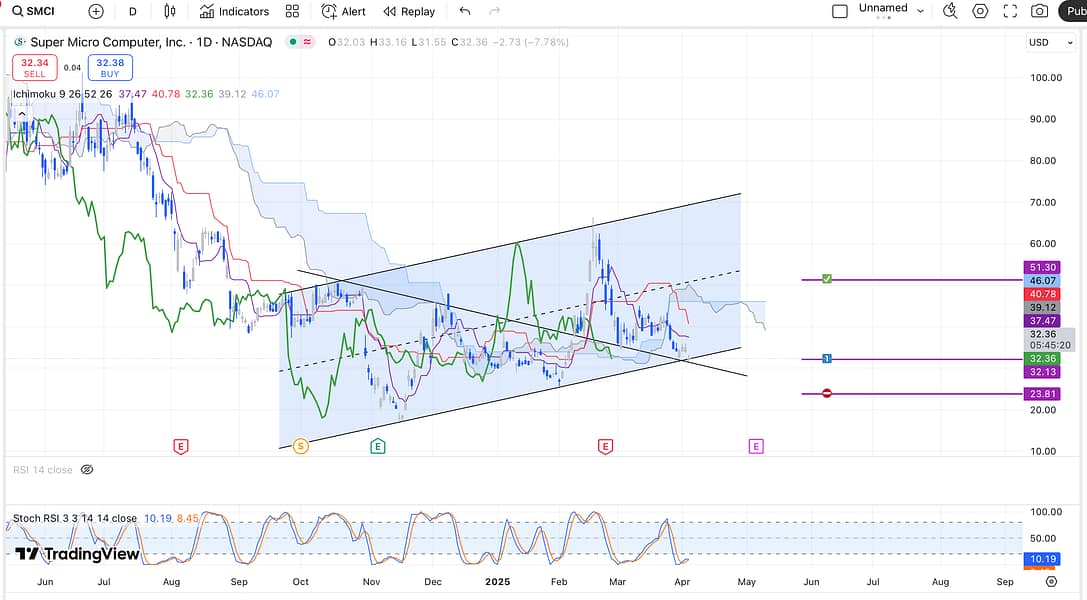This screenshot has width=1087, height=600.
Task: Click the undo arrow icon
Action: pyautogui.click(x=464, y=12)
